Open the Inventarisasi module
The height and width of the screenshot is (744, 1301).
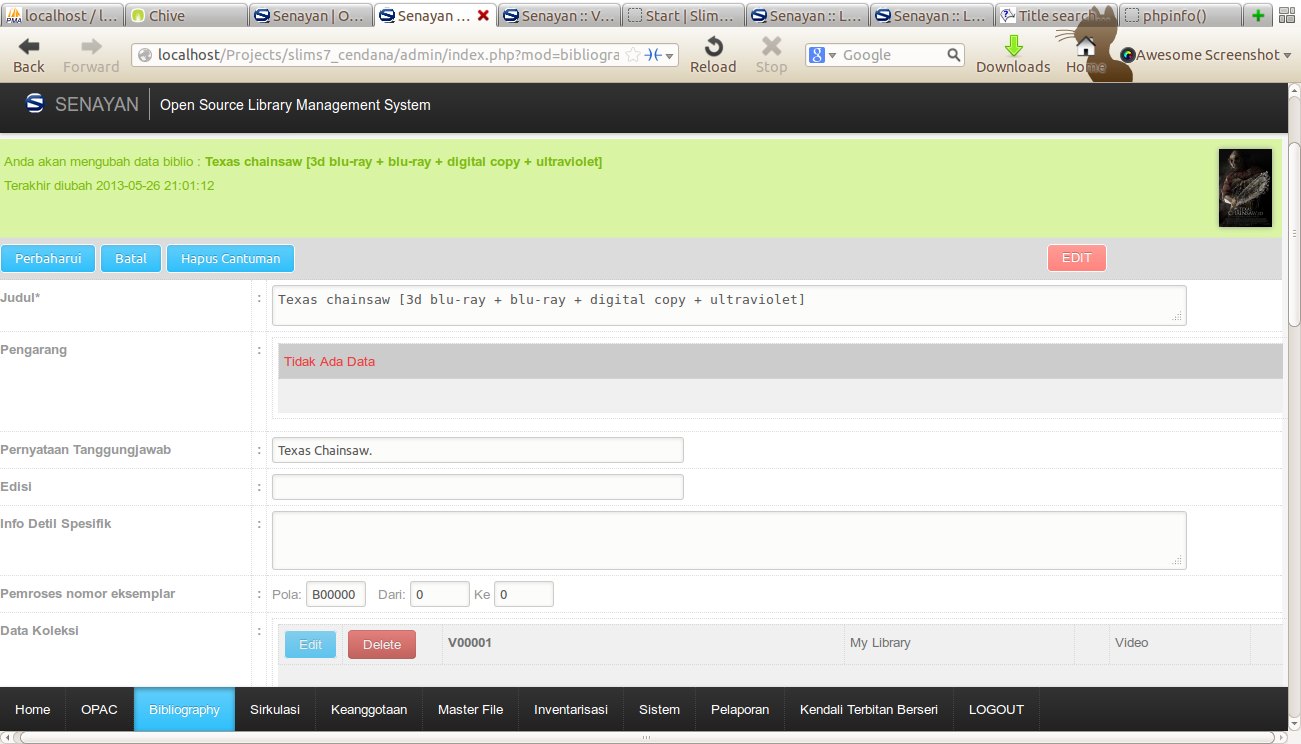(x=571, y=709)
